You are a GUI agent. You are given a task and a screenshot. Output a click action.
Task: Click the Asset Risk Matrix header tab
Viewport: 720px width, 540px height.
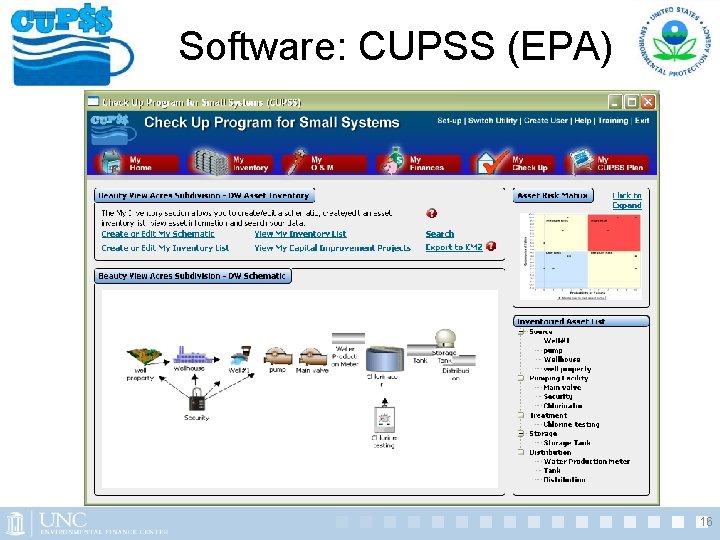point(553,196)
